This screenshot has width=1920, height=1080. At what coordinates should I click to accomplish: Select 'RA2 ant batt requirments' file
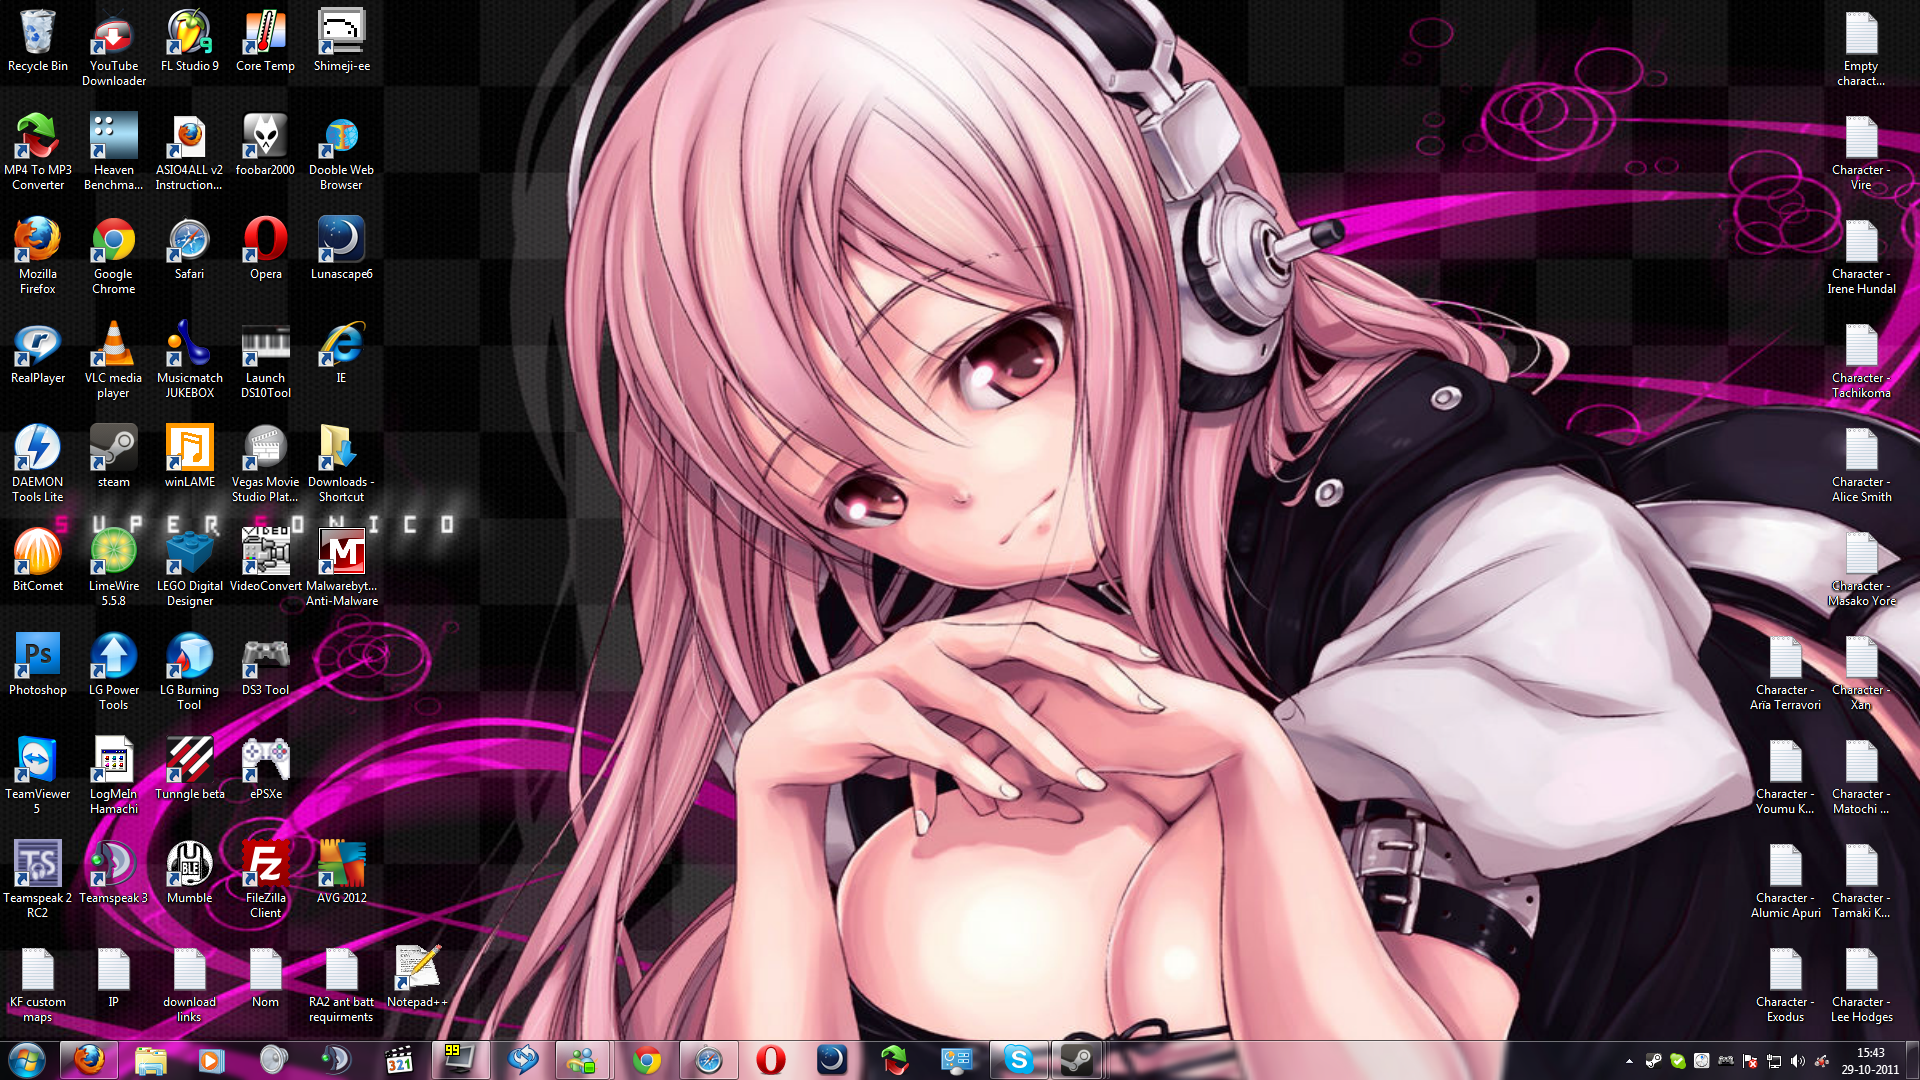coord(341,984)
